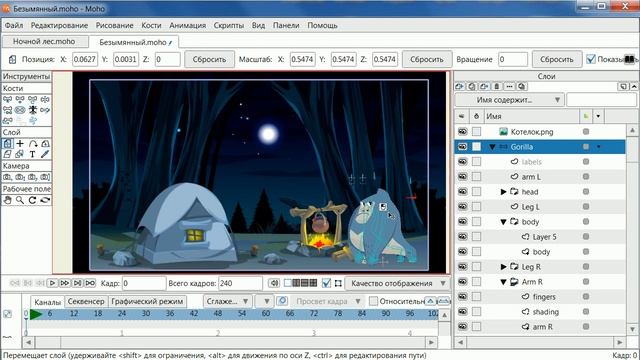Click Сбросить button next to Масштаб
The height and width of the screenshot is (360, 640).
pyautogui.click(x=427, y=59)
